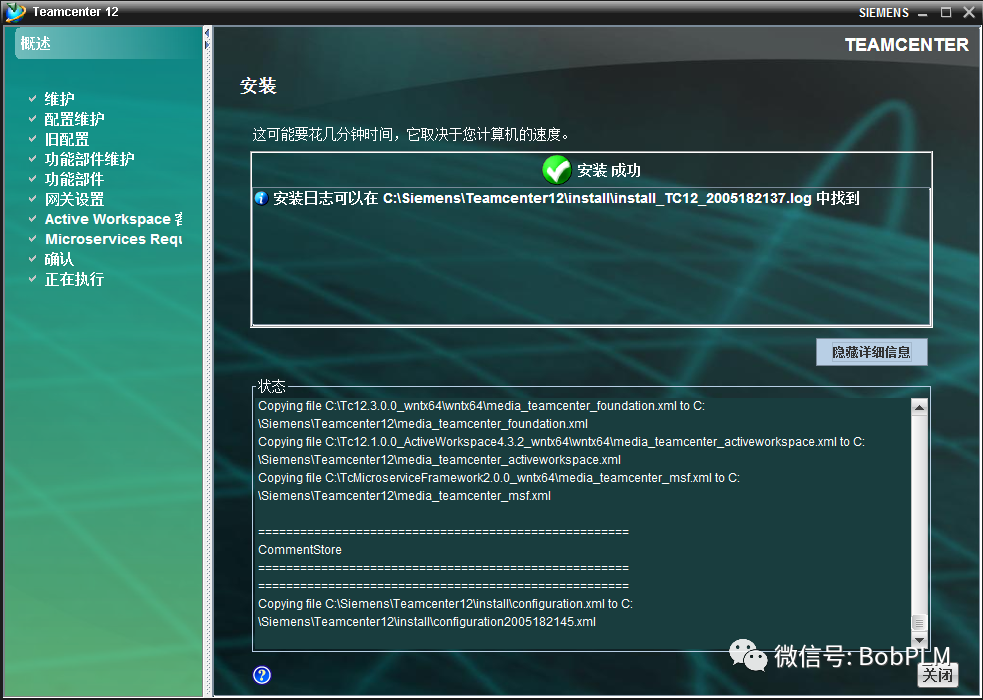Click the status log scrollbar thumb
The width and height of the screenshot is (983, 700).
pyautogui.click(x=918, y=623)
